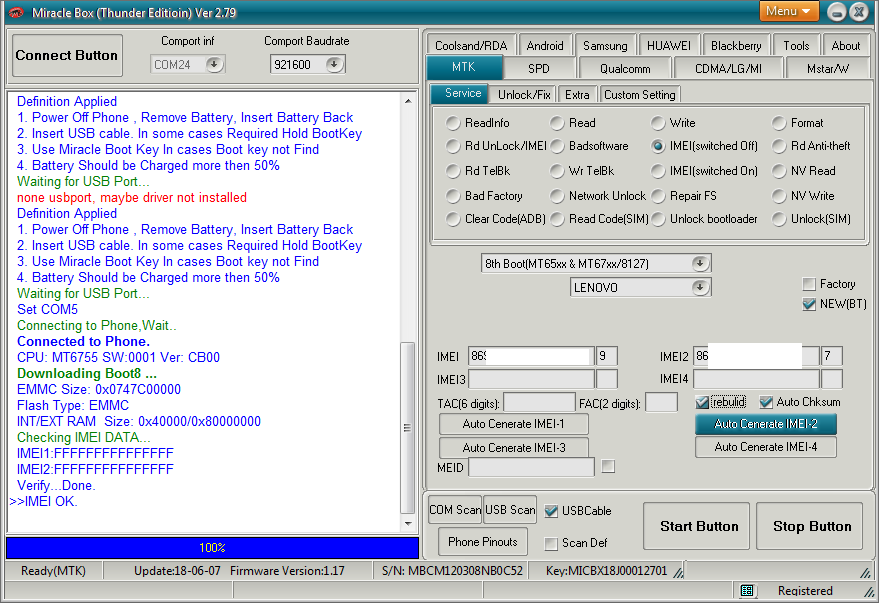The height and width of the screenshot is (603, 879).
Task: Select the Network Unlock radio option
Action: coord(557,196)
